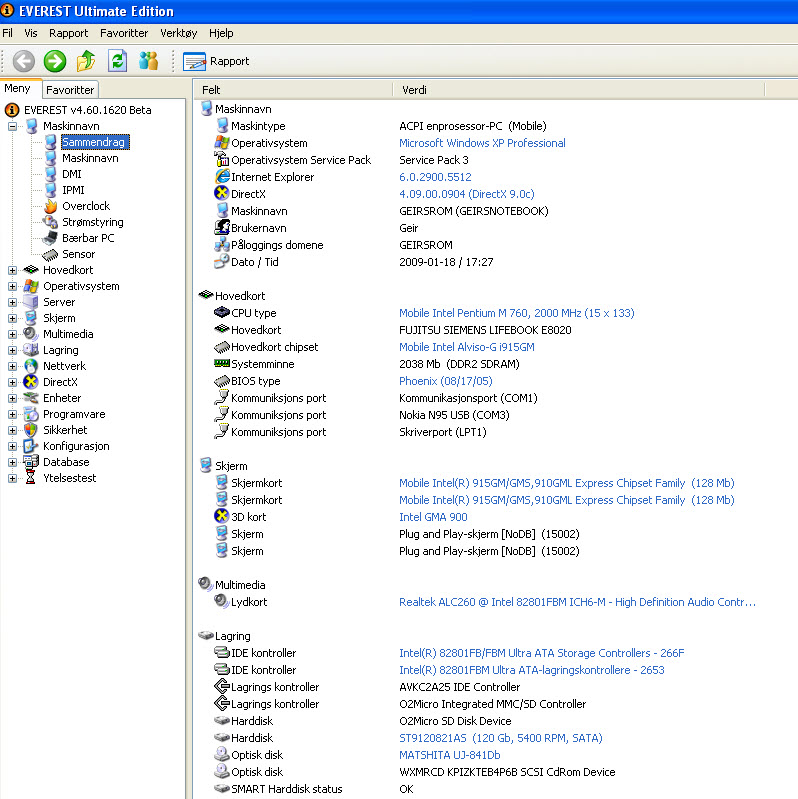Select the IPMI tree item
Screen dimensions: 798x799
click(x=73, y=190)
